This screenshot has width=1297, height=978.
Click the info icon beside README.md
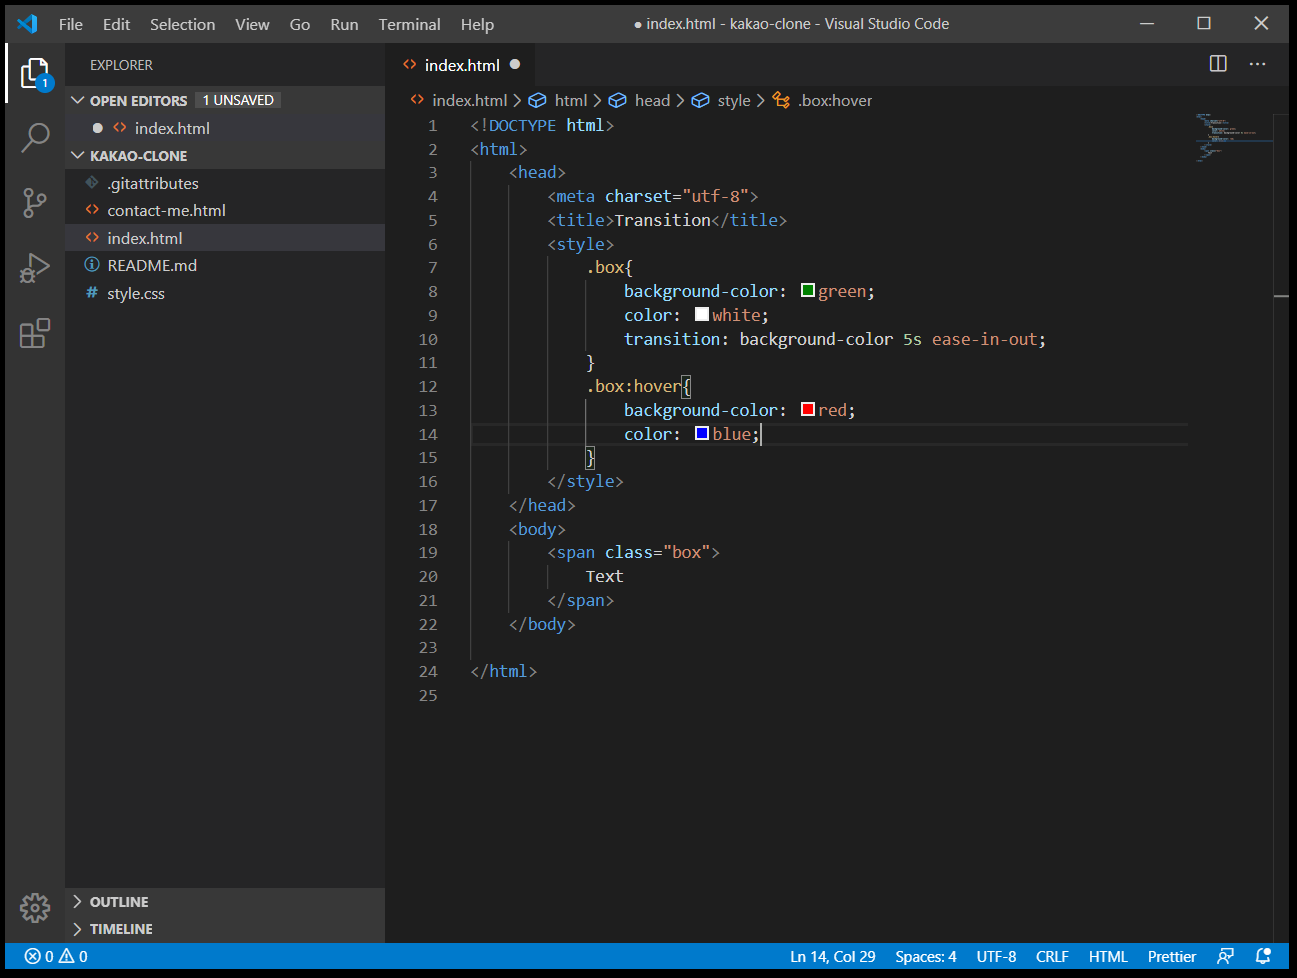[92, 265]
